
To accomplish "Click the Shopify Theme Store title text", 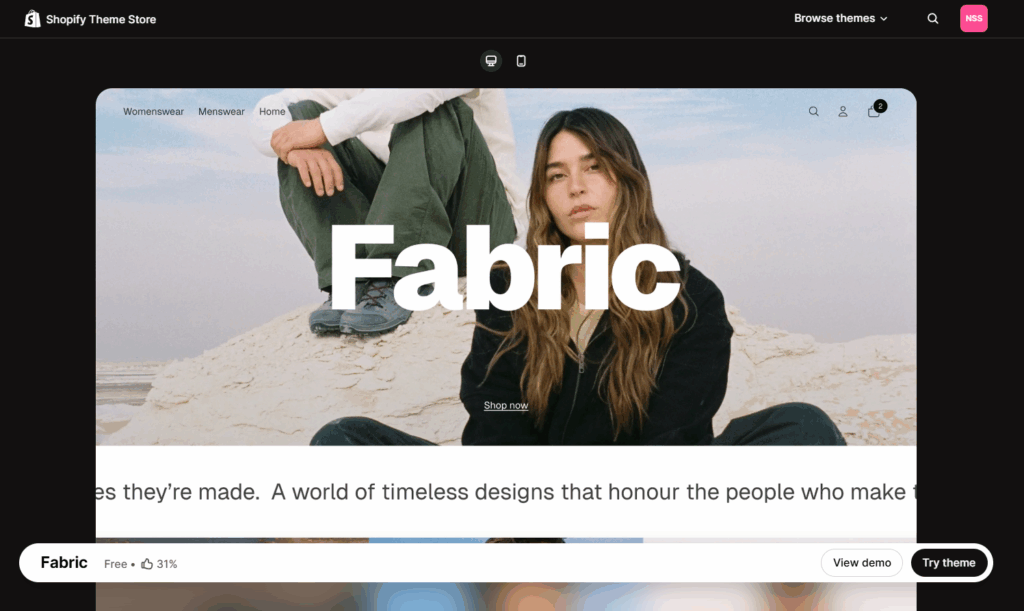I will pos(101,19).
